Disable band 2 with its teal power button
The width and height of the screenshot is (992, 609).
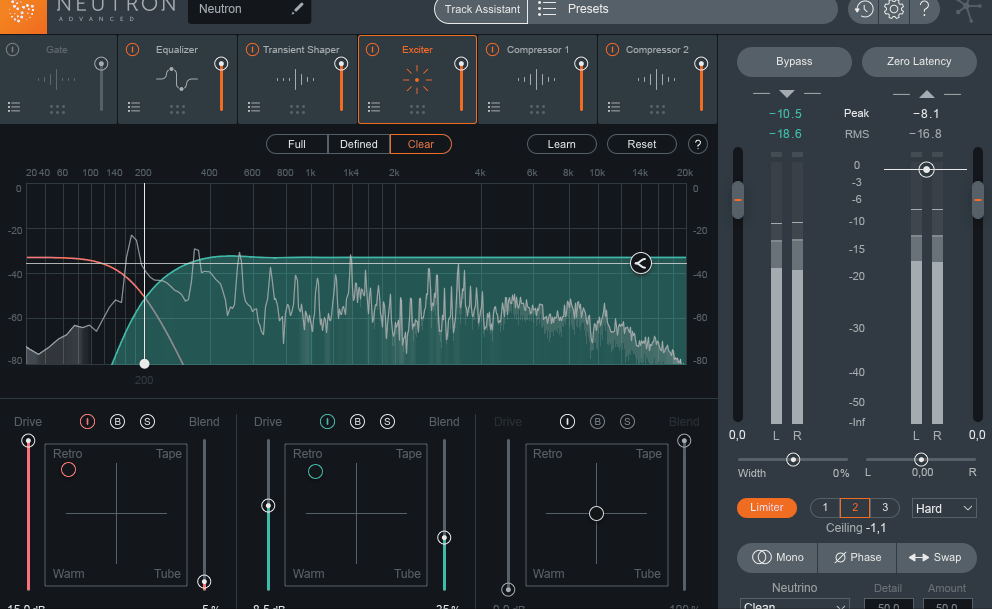tap(327, 422)
